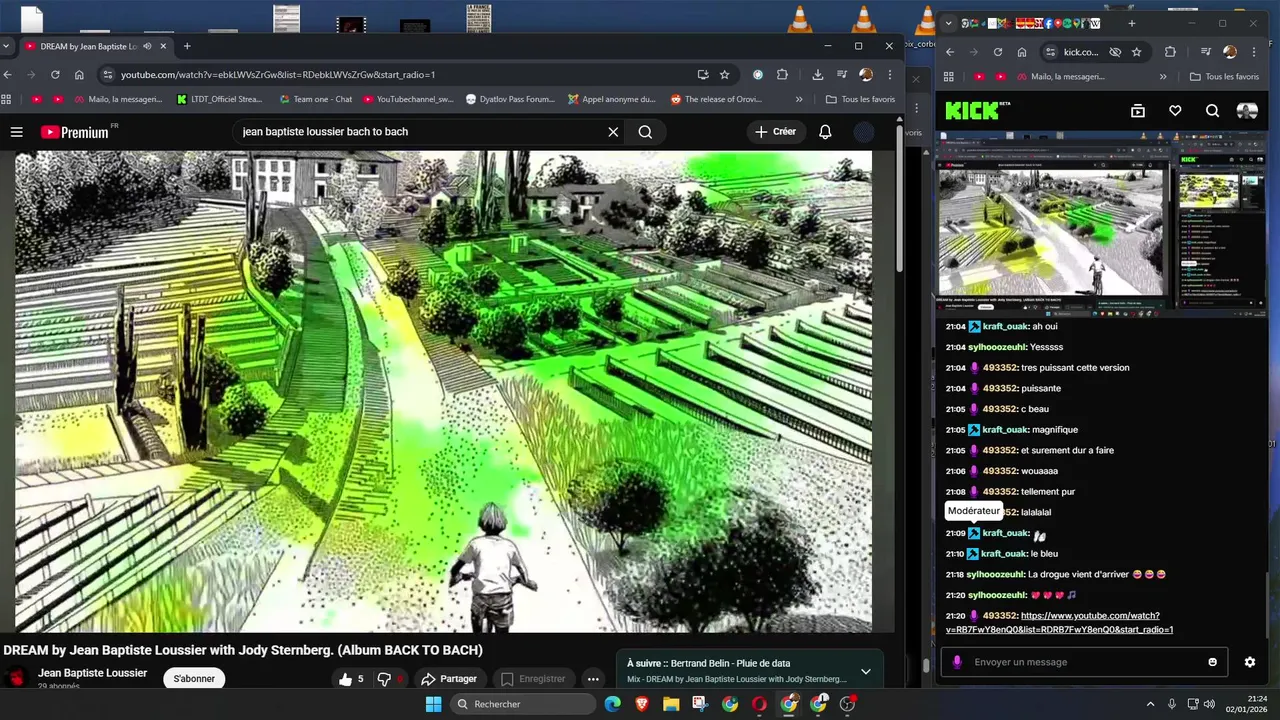Open Kick profile avatar menu
This screenshot has width=1280, height=720.
1247,111
